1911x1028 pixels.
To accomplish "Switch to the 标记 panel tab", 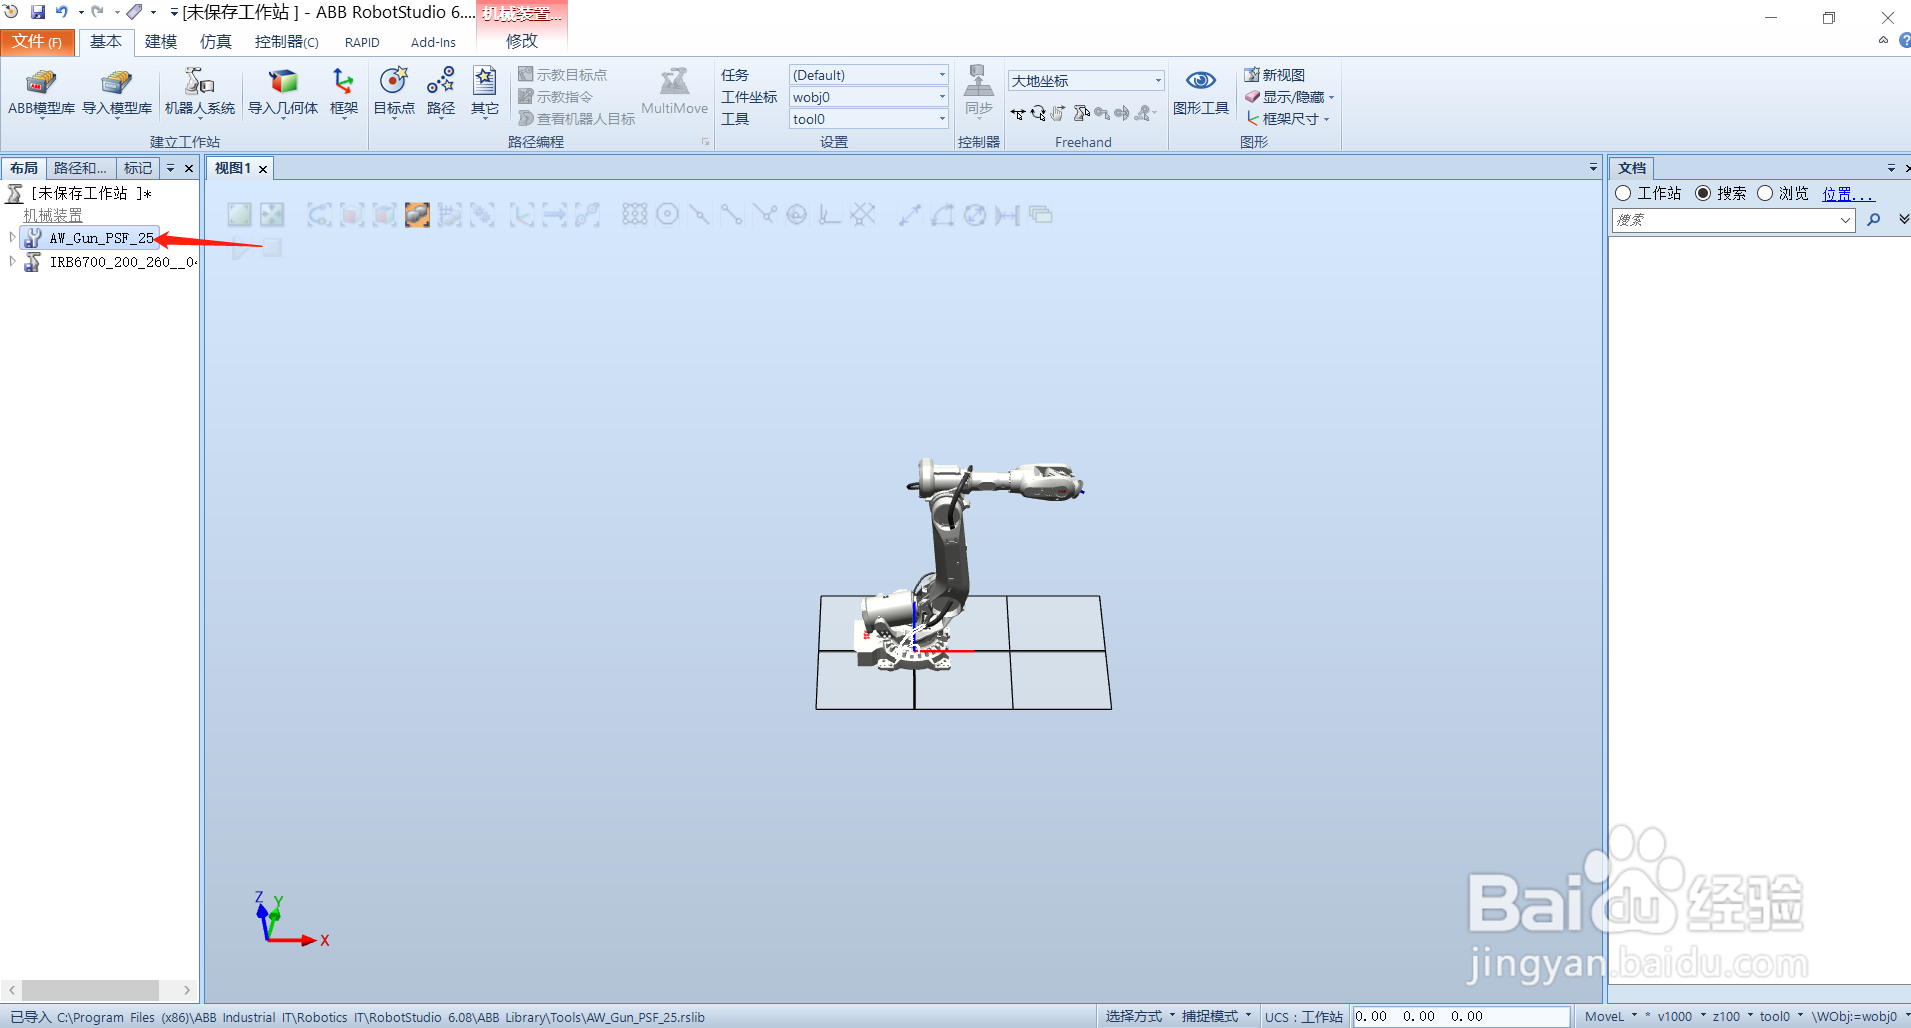I will pos(138,168).
